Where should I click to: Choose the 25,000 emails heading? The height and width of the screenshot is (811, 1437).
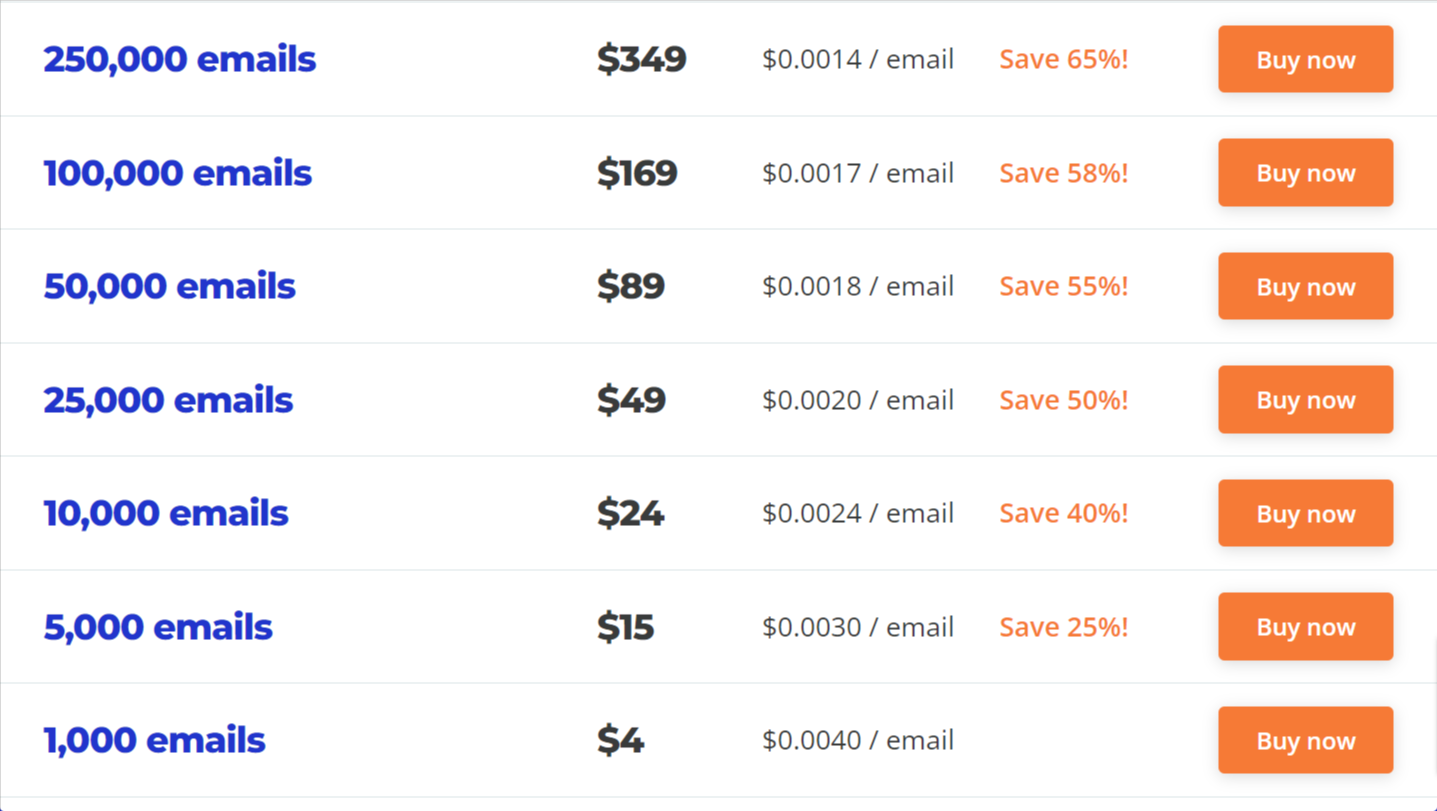click(x=168, y=400)
